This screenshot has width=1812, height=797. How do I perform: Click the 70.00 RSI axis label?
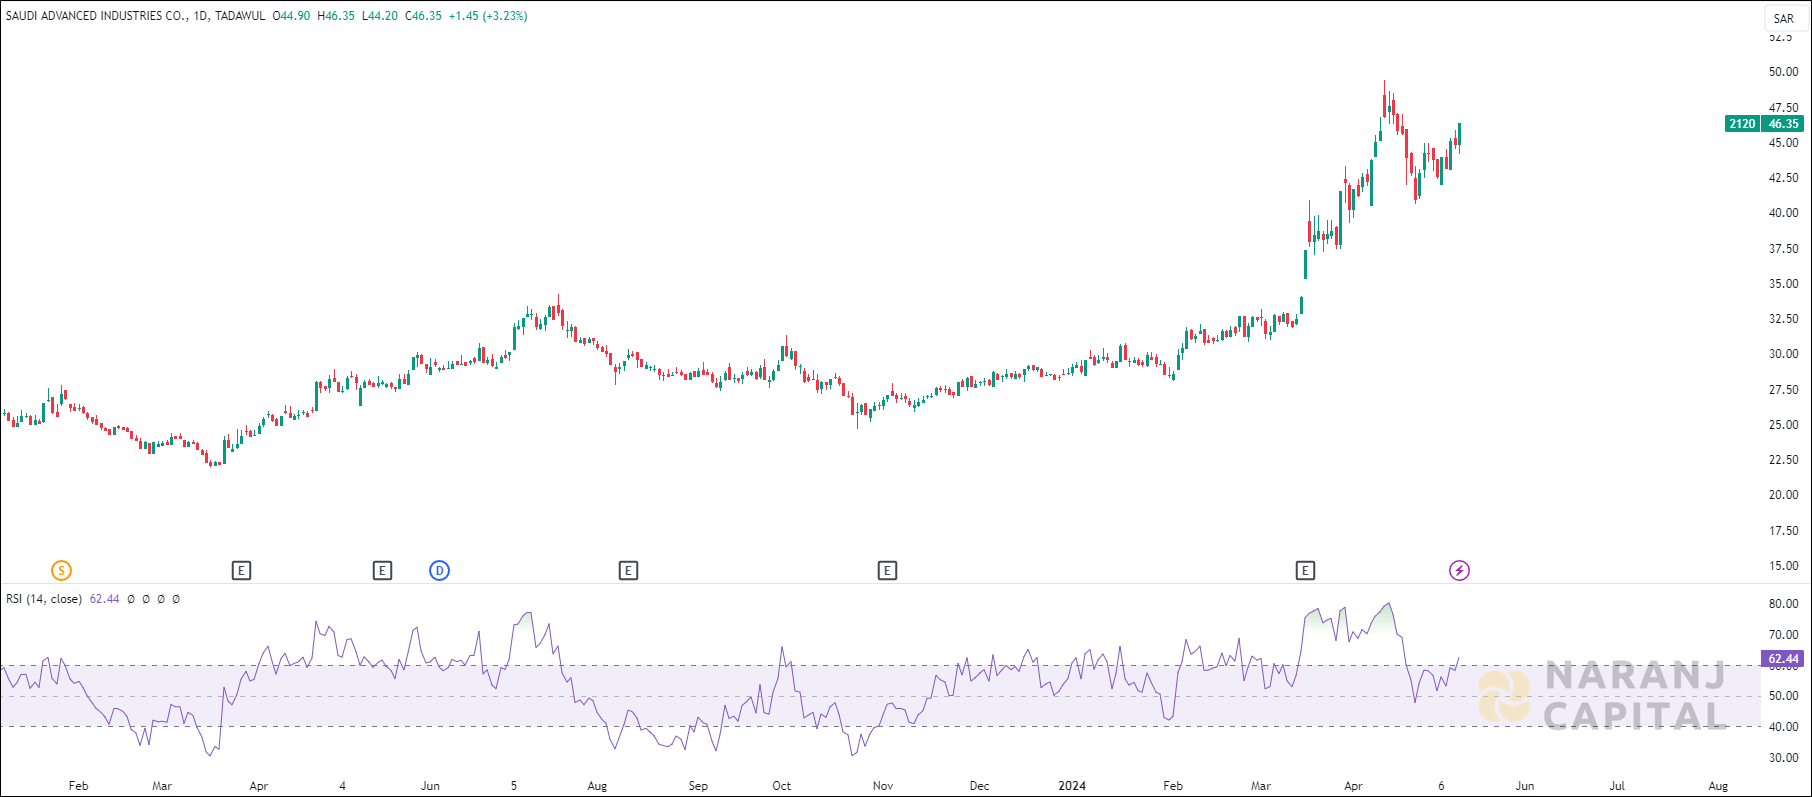(1783, 635)
